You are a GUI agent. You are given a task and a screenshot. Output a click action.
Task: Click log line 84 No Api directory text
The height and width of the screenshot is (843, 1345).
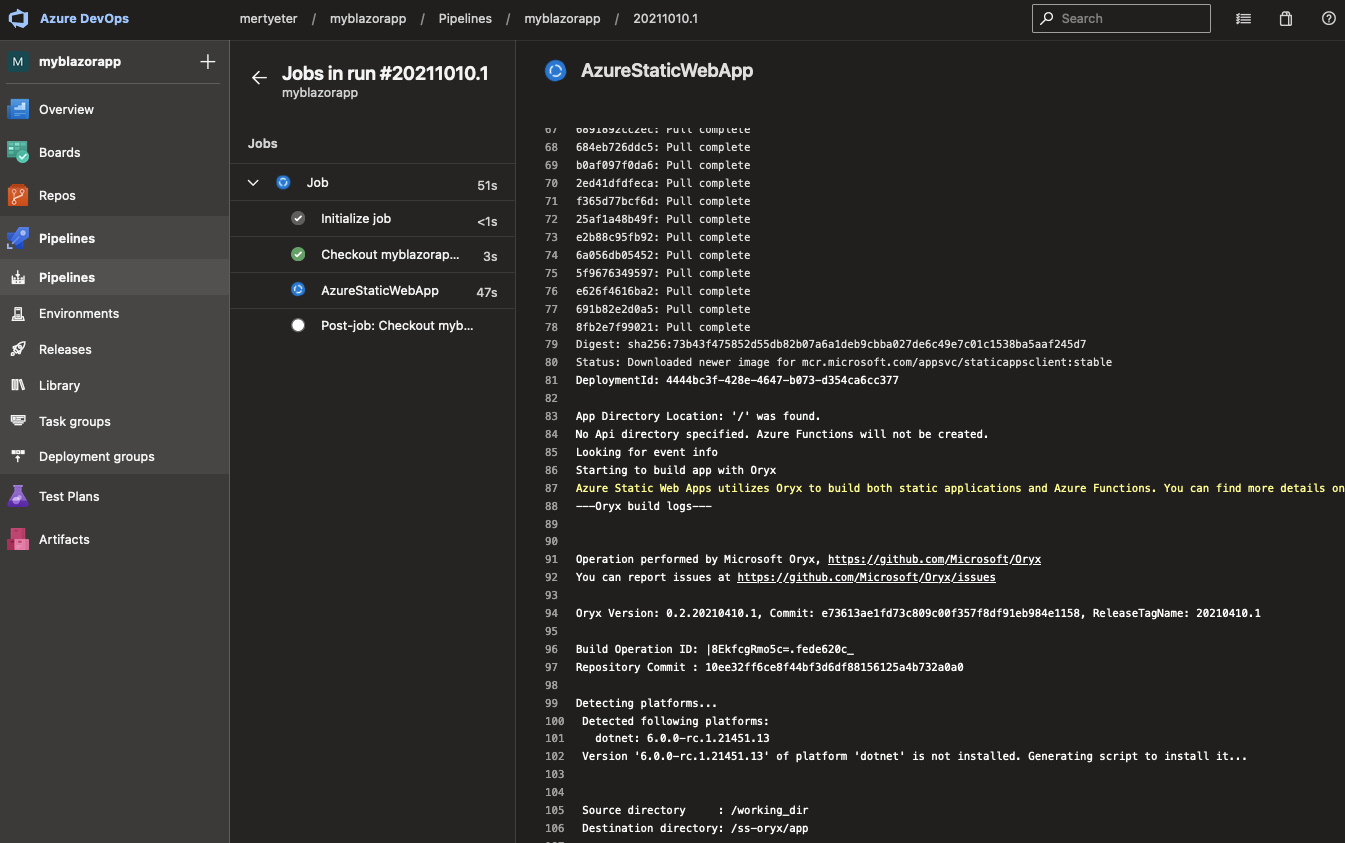782,434
